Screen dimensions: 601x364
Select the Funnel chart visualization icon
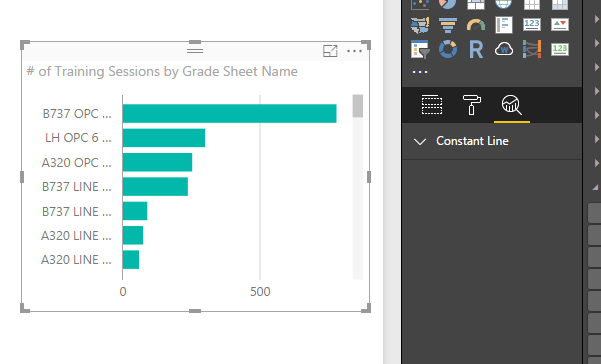click(x=448, y=25)
